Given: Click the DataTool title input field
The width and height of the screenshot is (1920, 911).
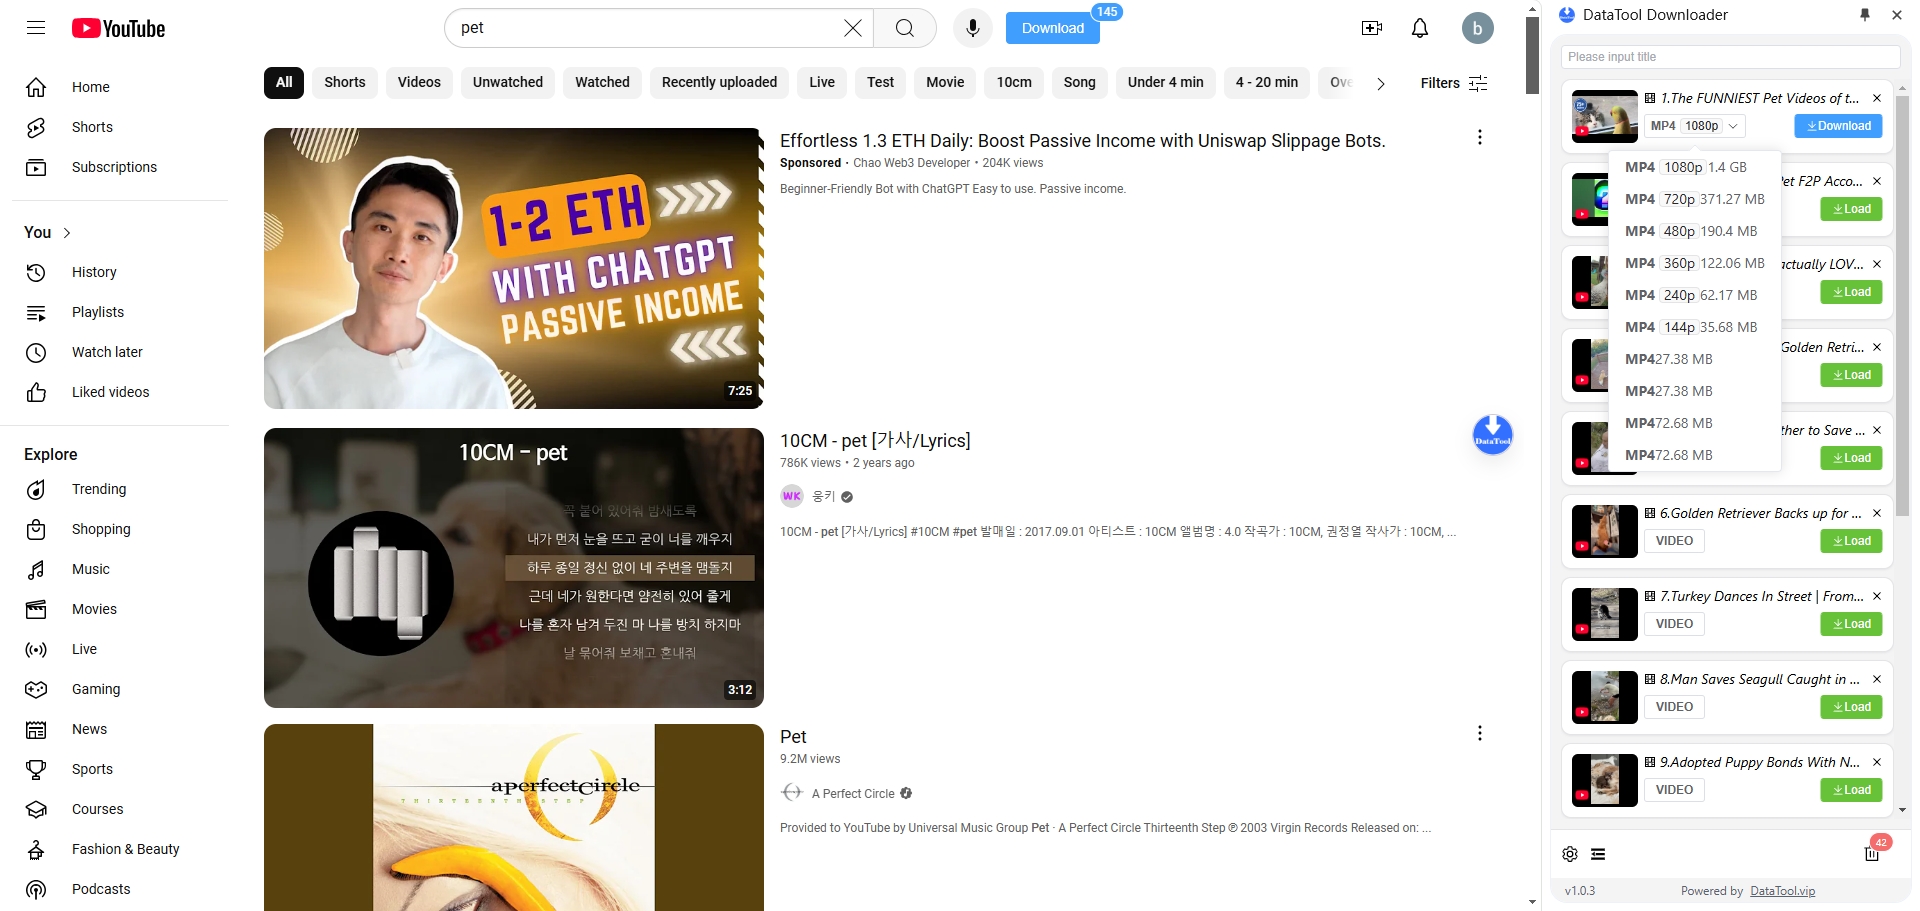Looking at the screenshot, I should (x=1730, y=57).
